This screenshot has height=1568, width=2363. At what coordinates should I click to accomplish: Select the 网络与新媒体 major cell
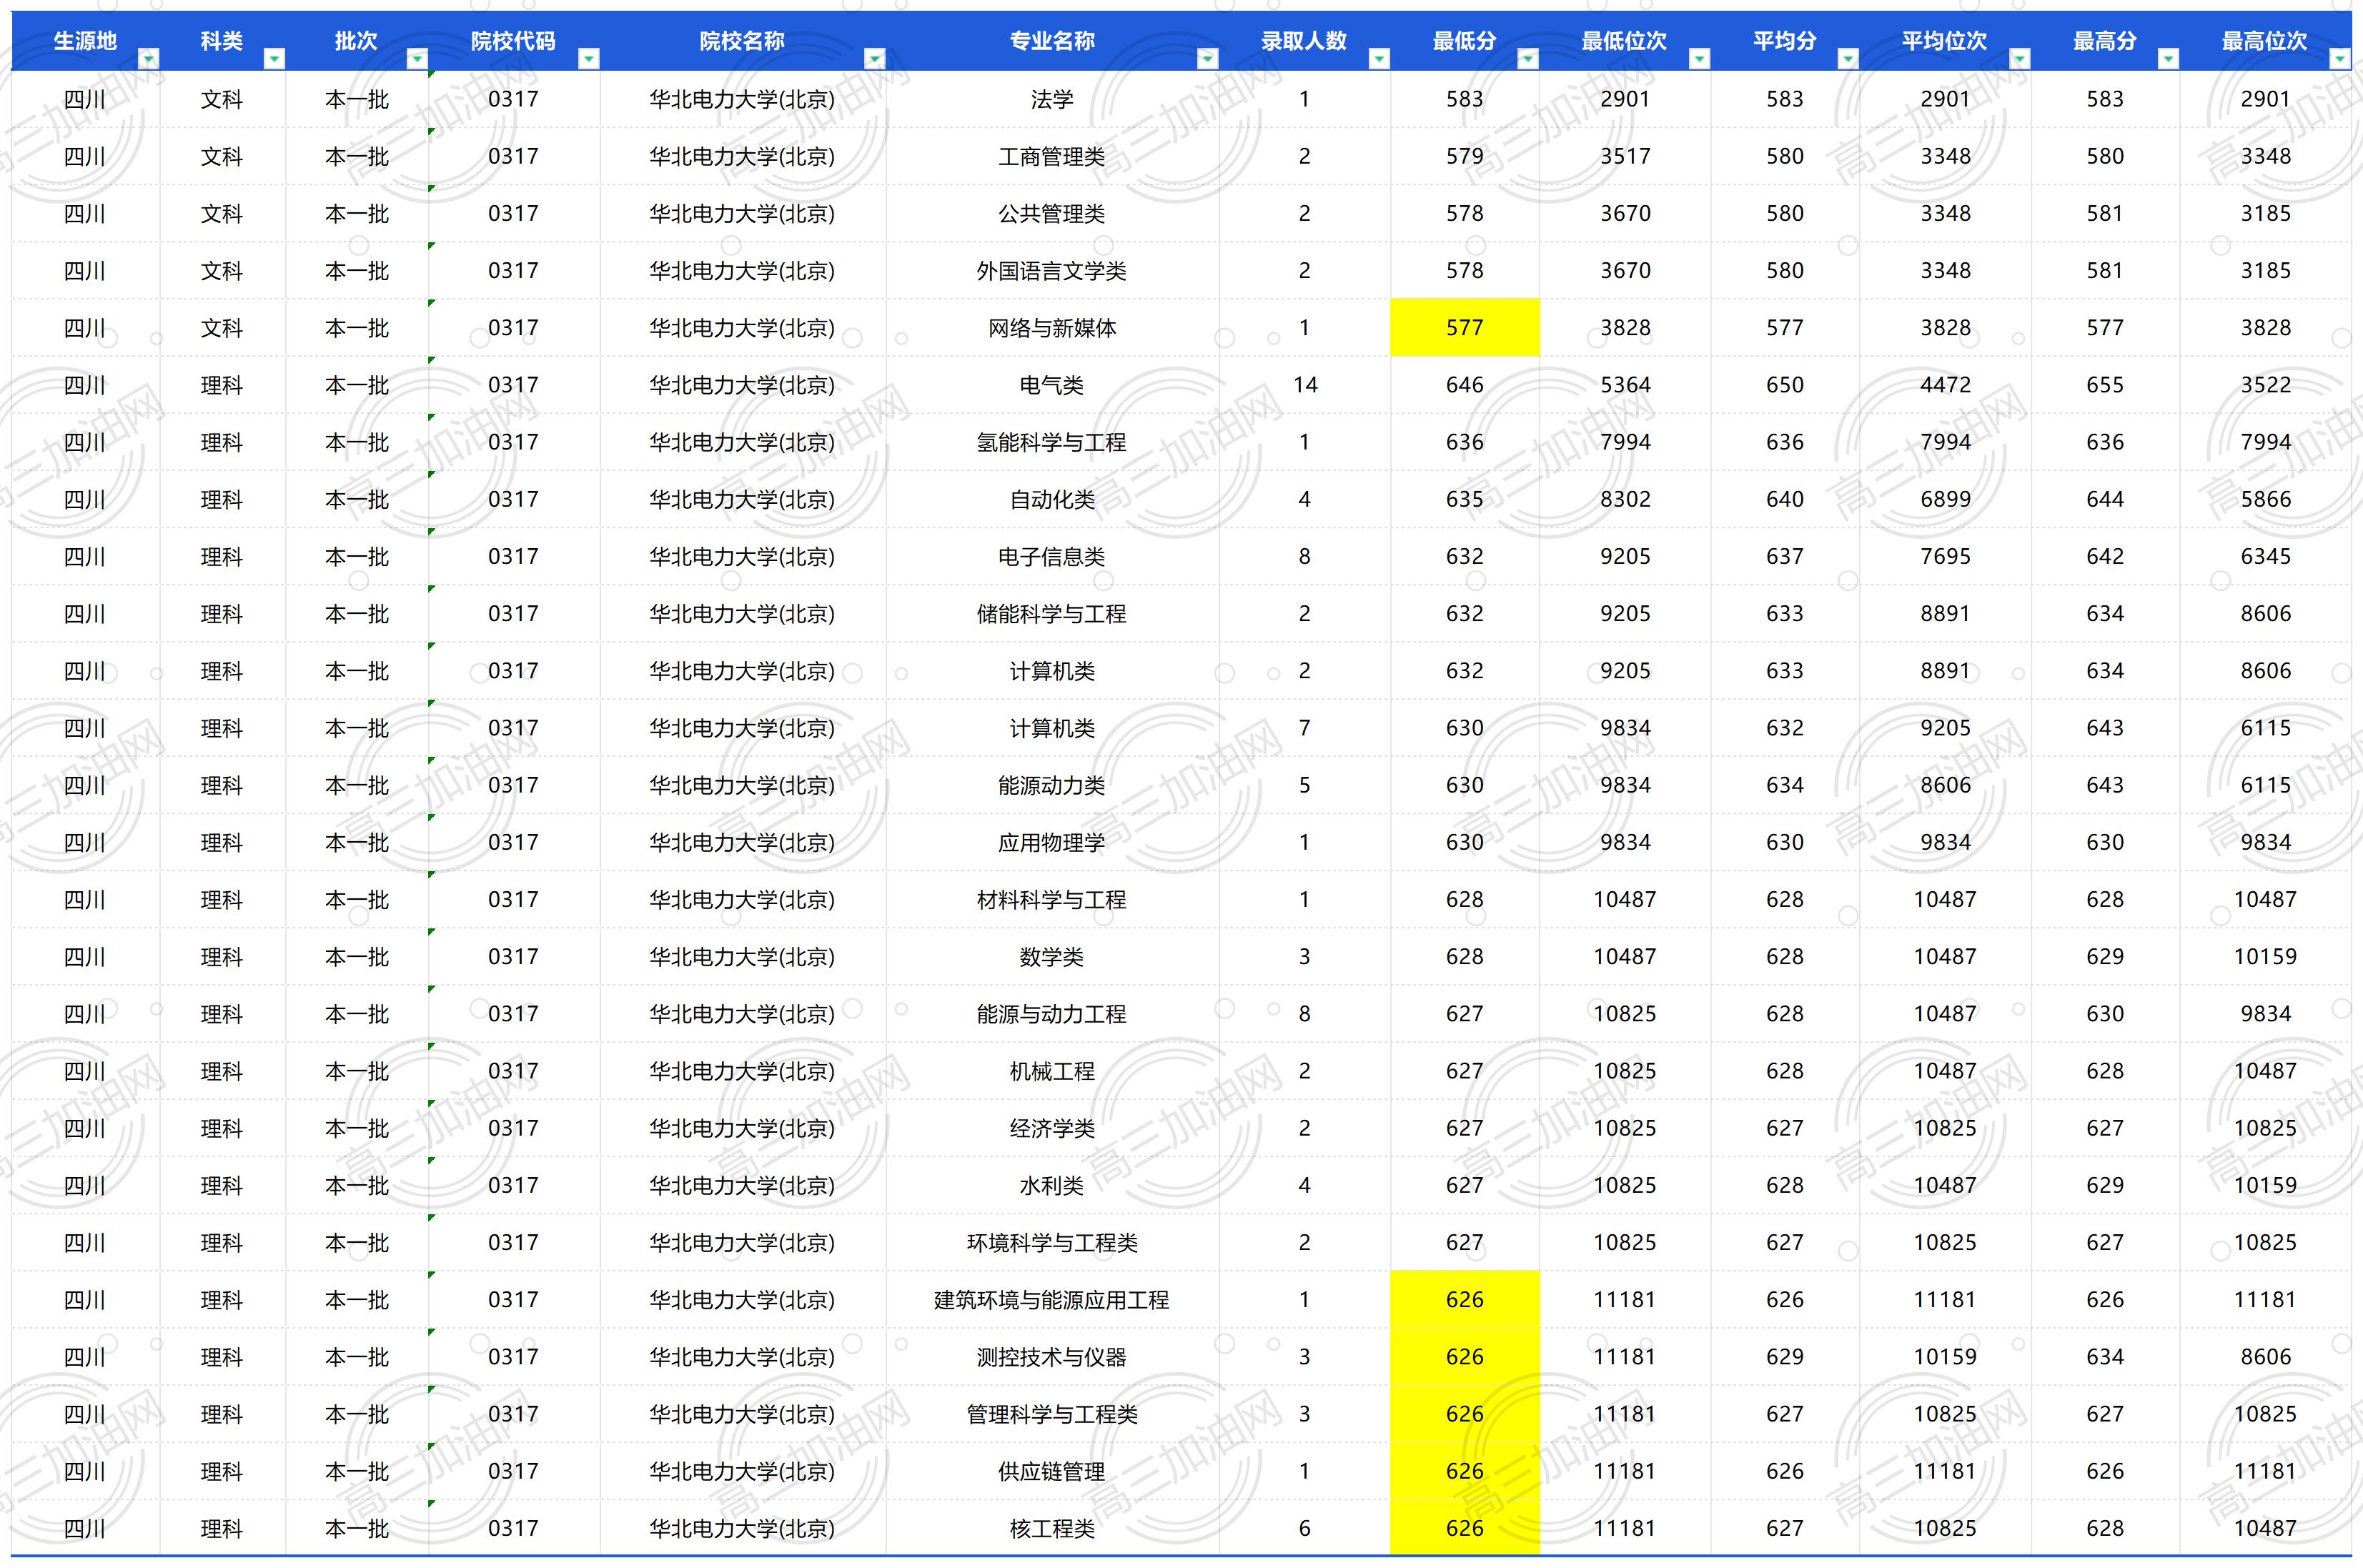1053,328
